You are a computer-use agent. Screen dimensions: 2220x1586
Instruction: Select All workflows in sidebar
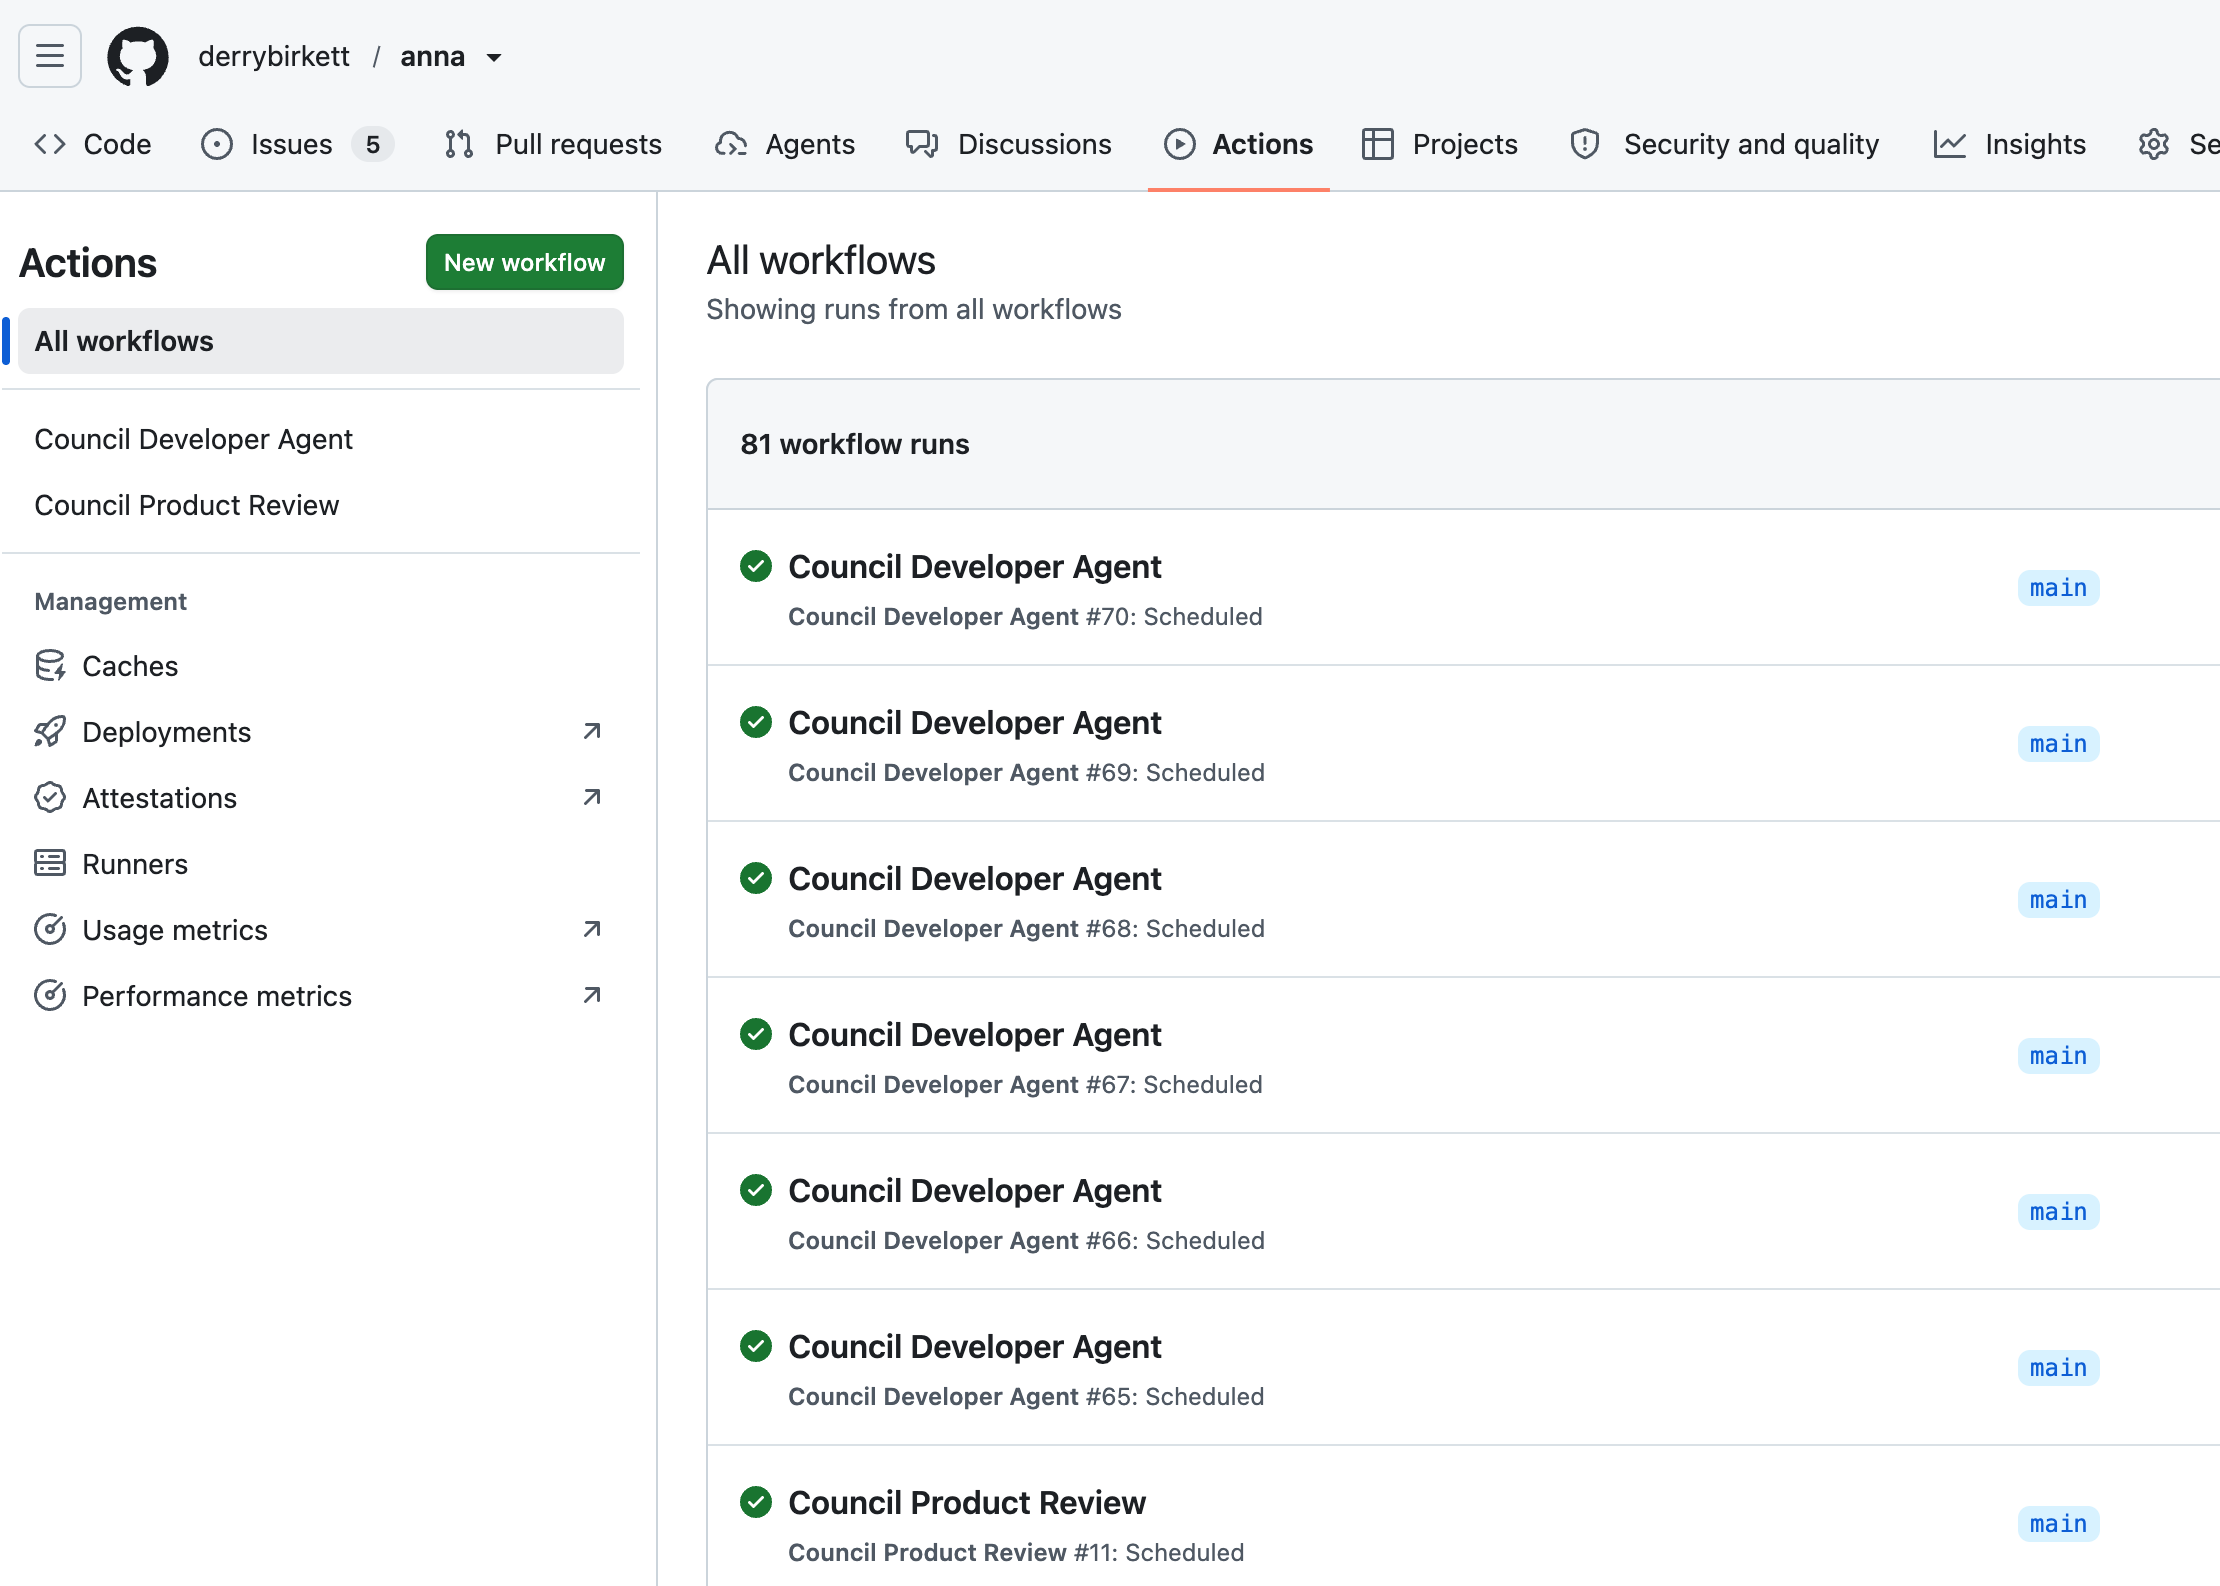[x=321, y=341]
